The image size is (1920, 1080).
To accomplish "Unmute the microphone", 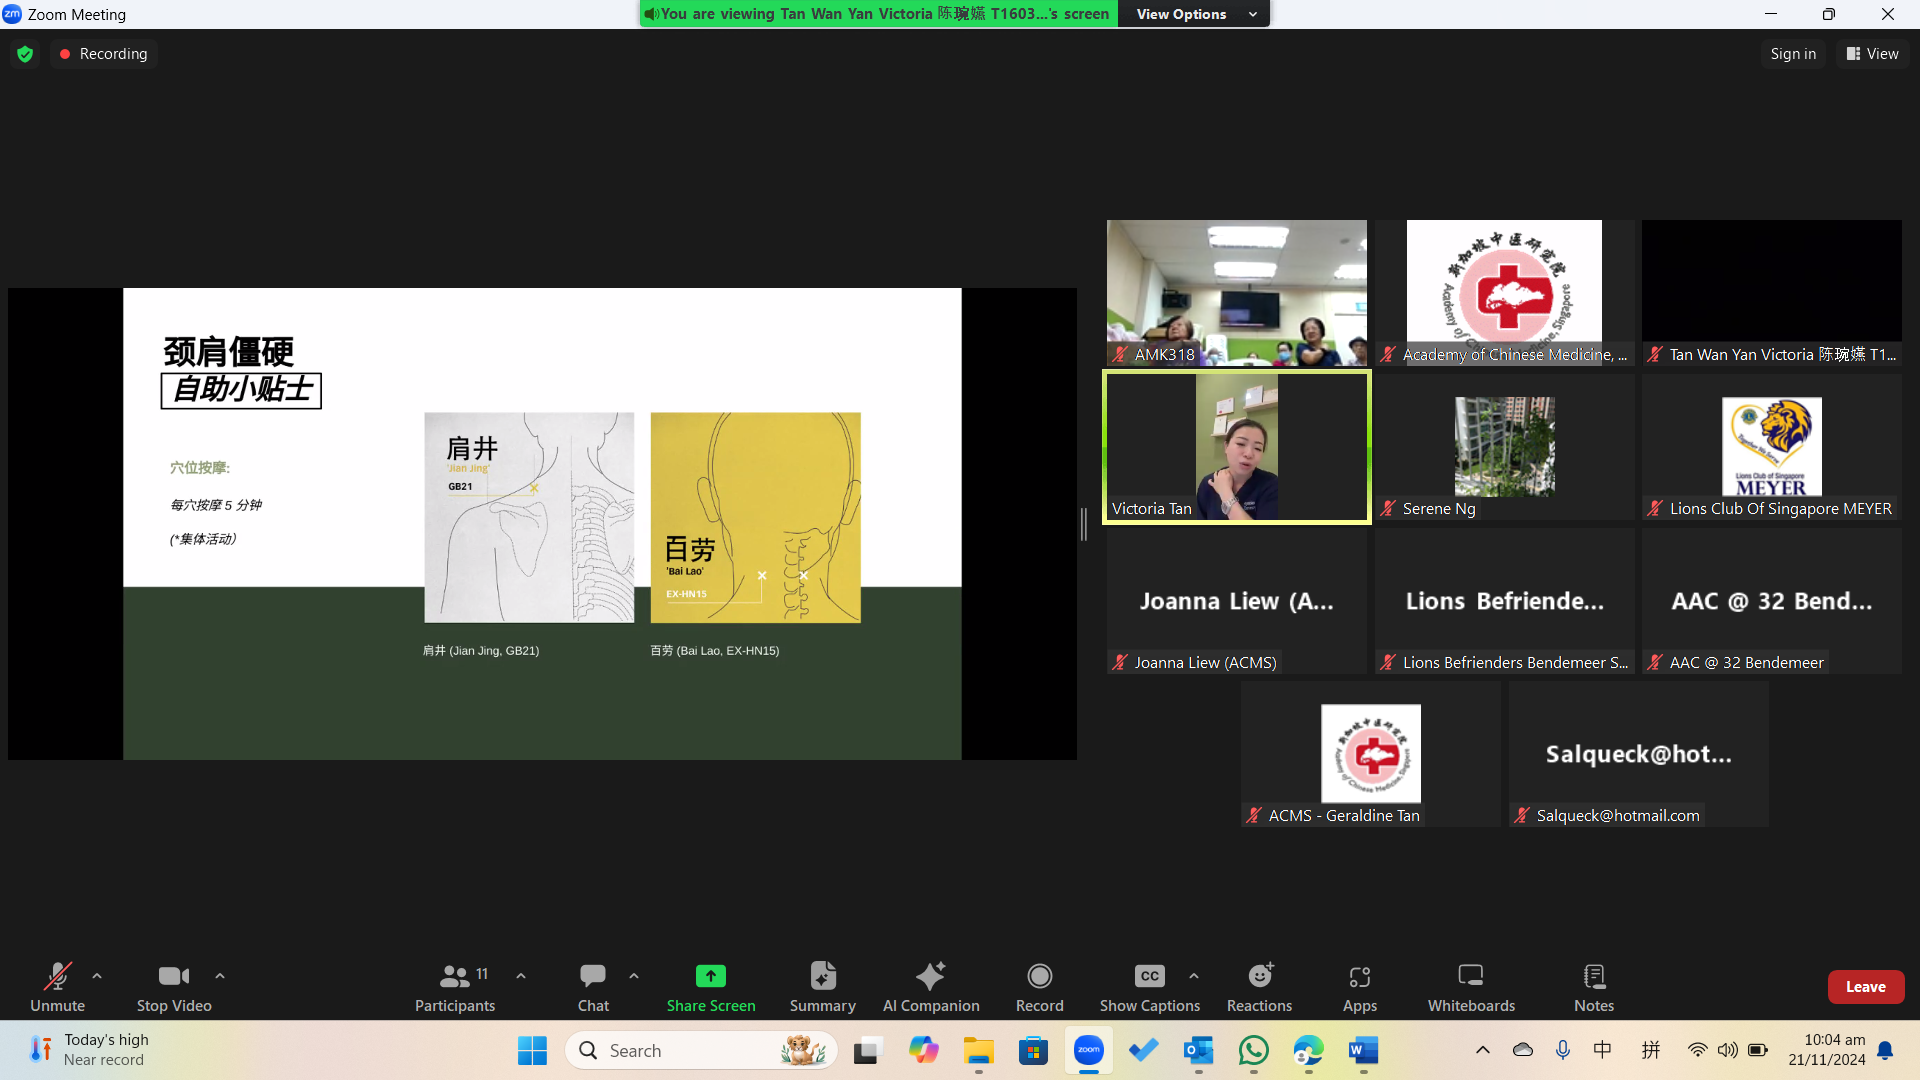I will (x=57, y=986).
